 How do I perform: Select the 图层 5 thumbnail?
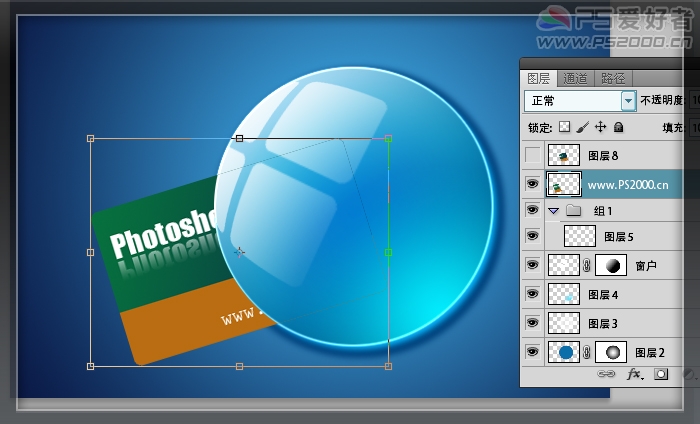pyautogui.click(x=580, y=236)
